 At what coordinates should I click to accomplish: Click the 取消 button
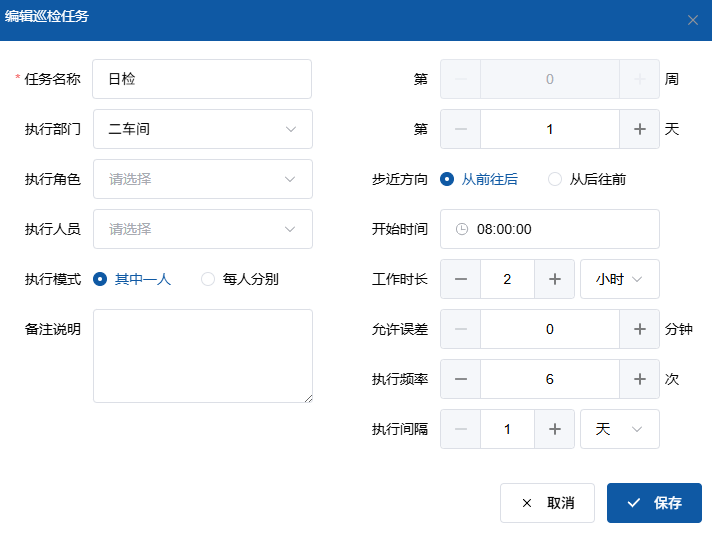coord(547,503)
